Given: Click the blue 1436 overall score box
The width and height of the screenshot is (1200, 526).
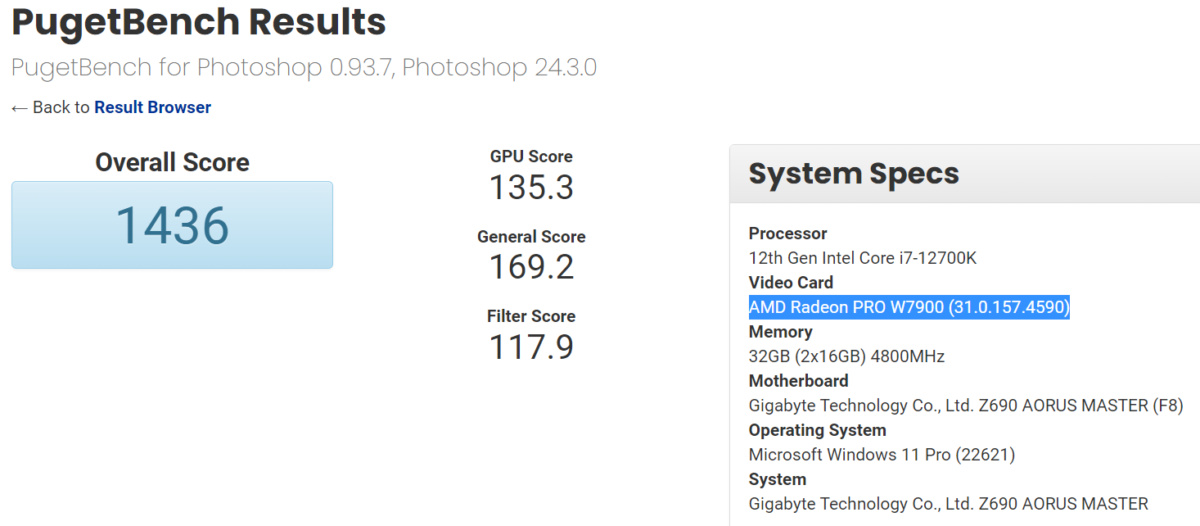Looking at the screenshot, I should 172,225.
